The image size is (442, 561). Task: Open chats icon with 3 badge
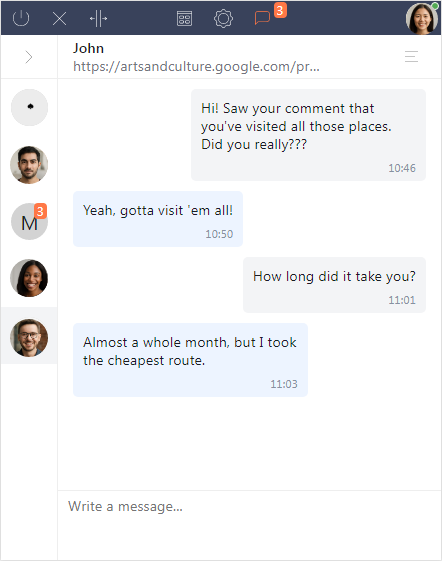262,18
